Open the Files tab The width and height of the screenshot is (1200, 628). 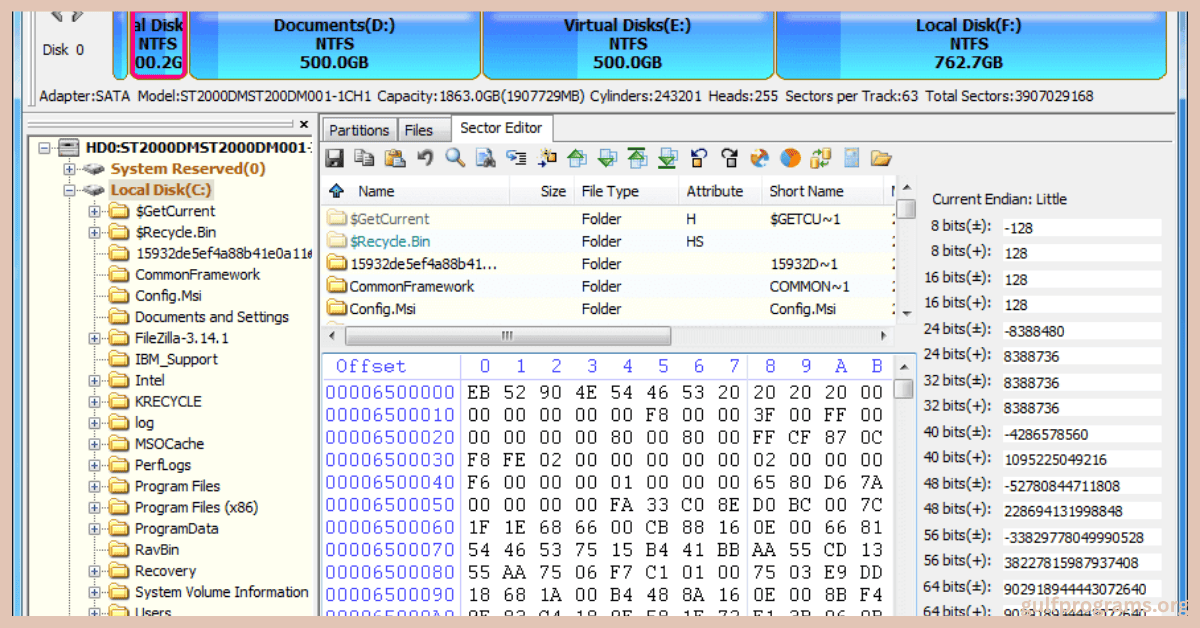coord(424,129)
